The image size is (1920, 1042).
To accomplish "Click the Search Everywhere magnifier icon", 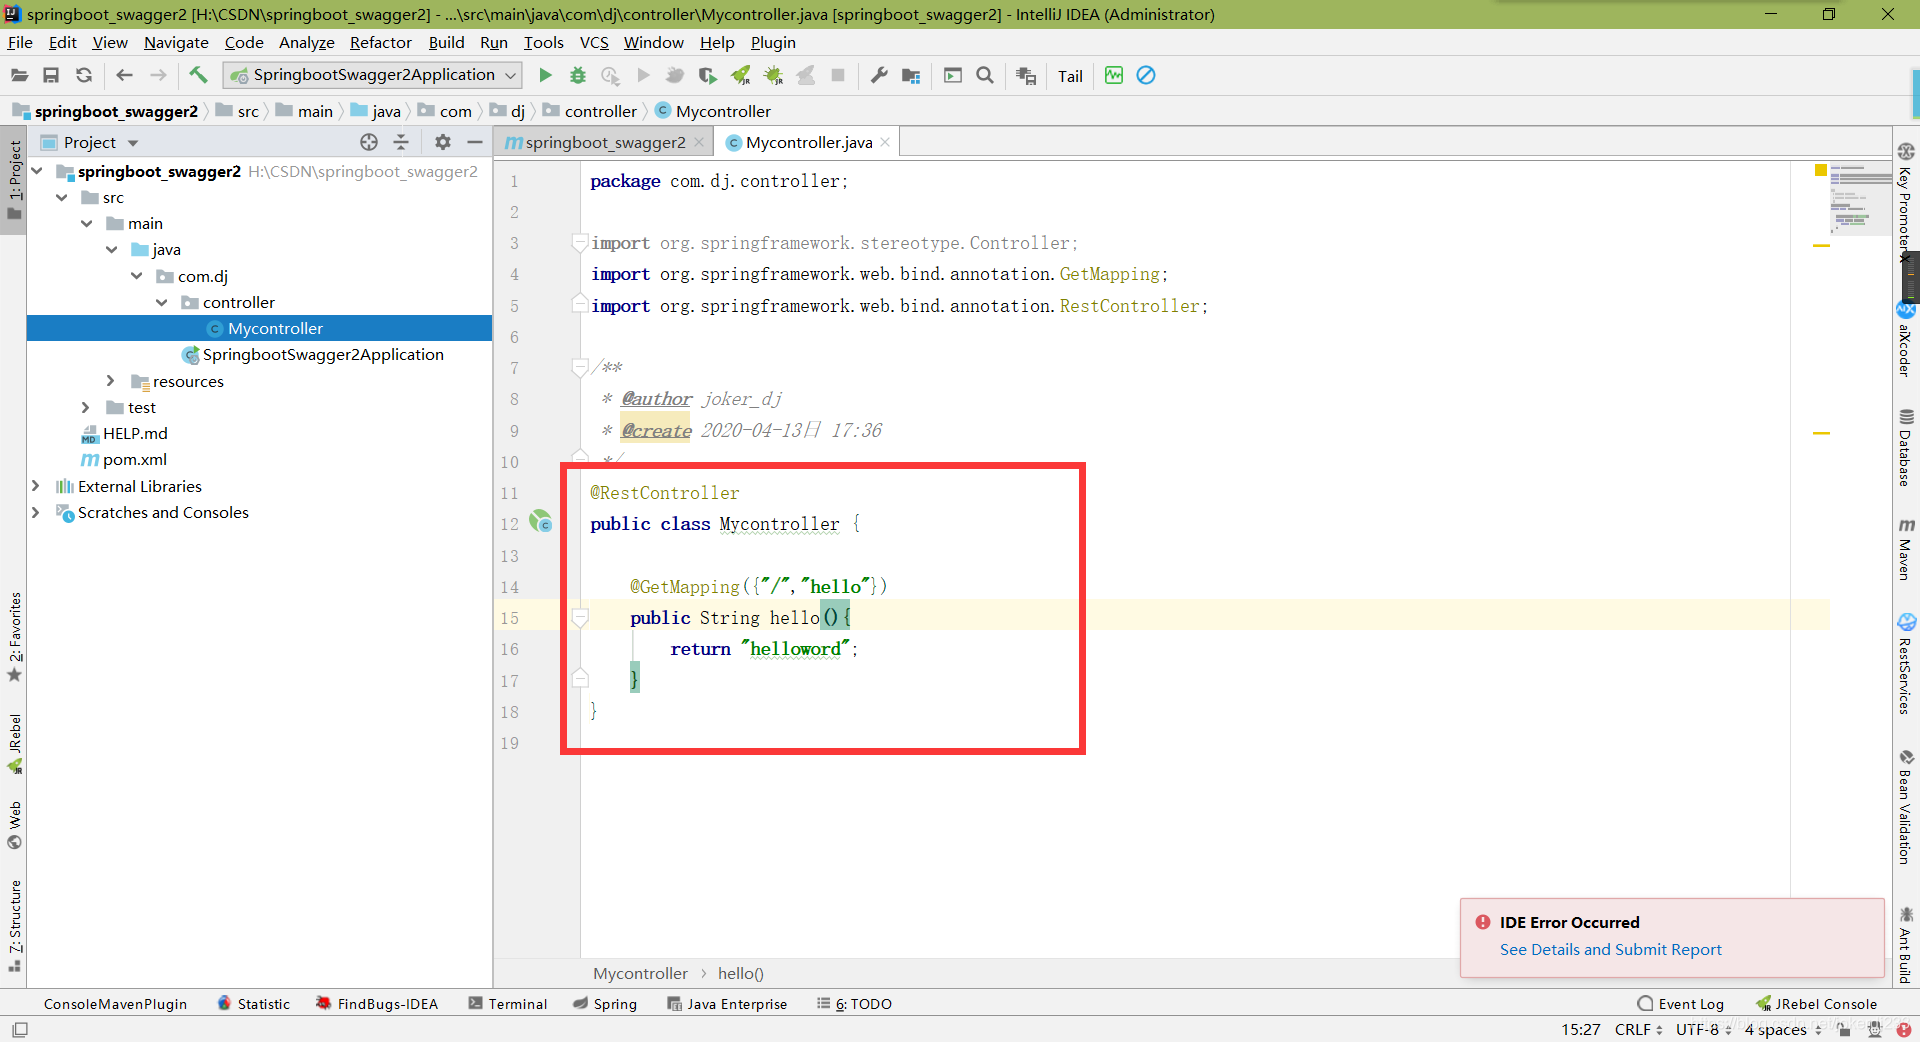I will tap(985, 75).
